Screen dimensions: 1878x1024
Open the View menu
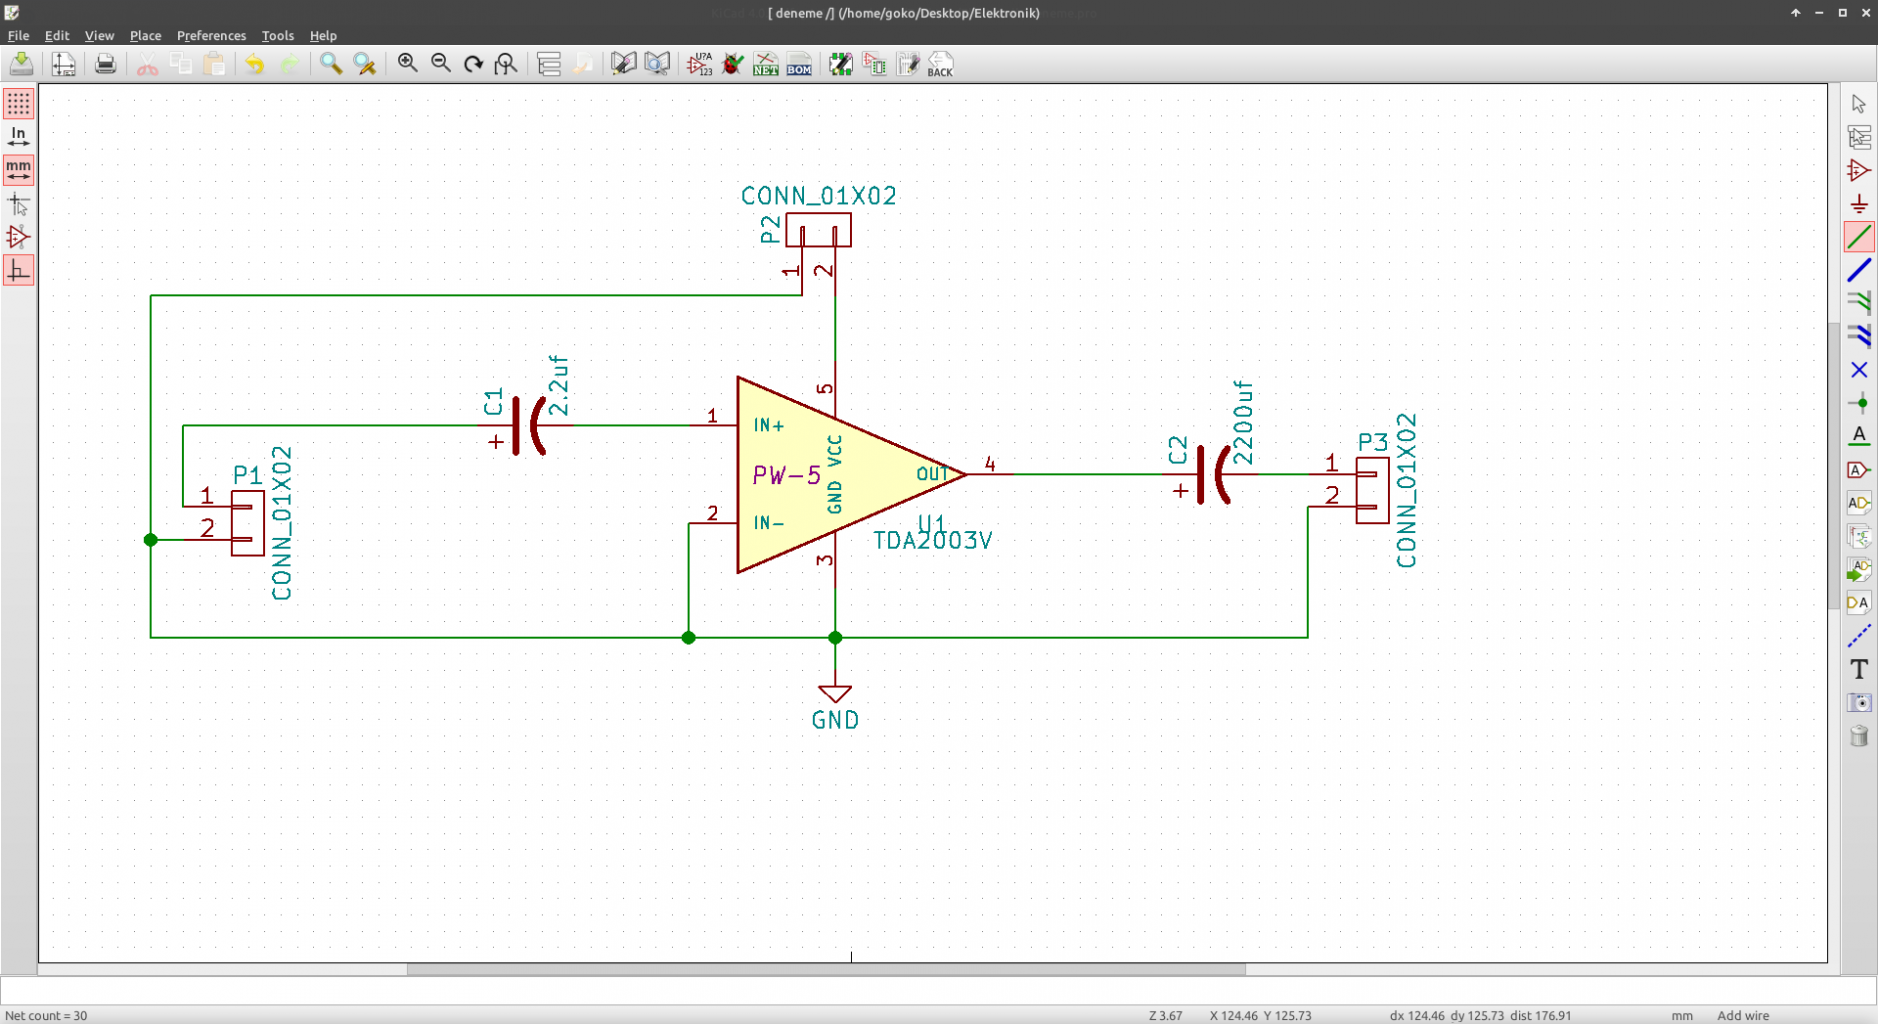click(x=99, y=35)
